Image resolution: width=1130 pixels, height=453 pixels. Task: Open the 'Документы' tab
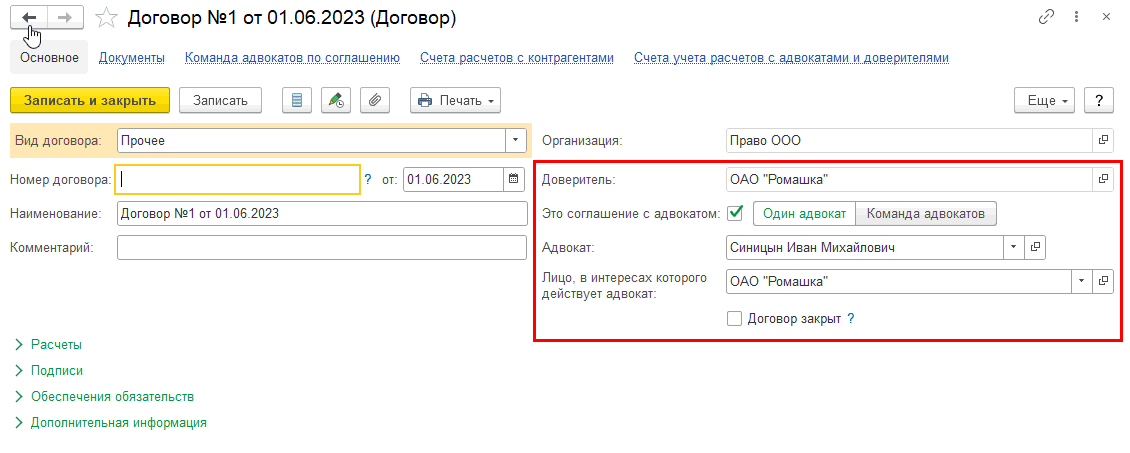coord(131,58)
